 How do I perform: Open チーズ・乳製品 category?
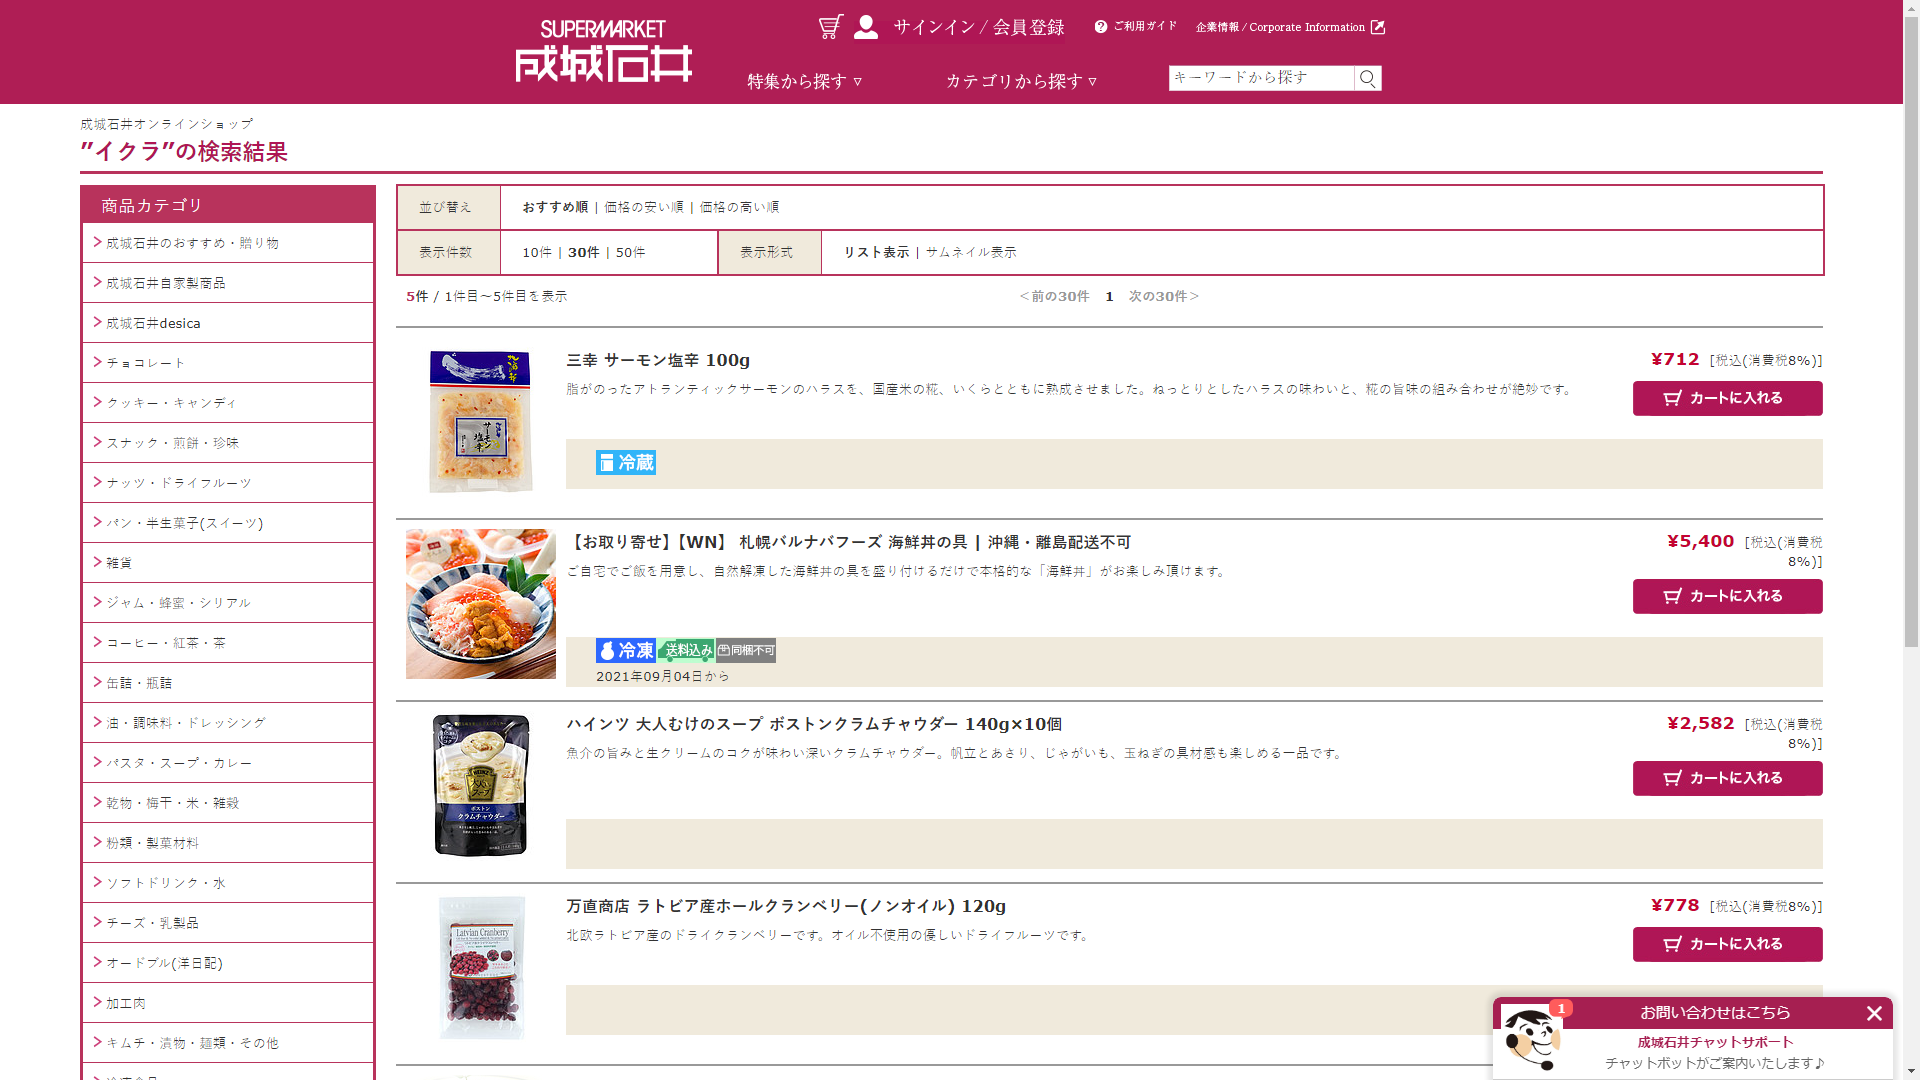(152, 923)
